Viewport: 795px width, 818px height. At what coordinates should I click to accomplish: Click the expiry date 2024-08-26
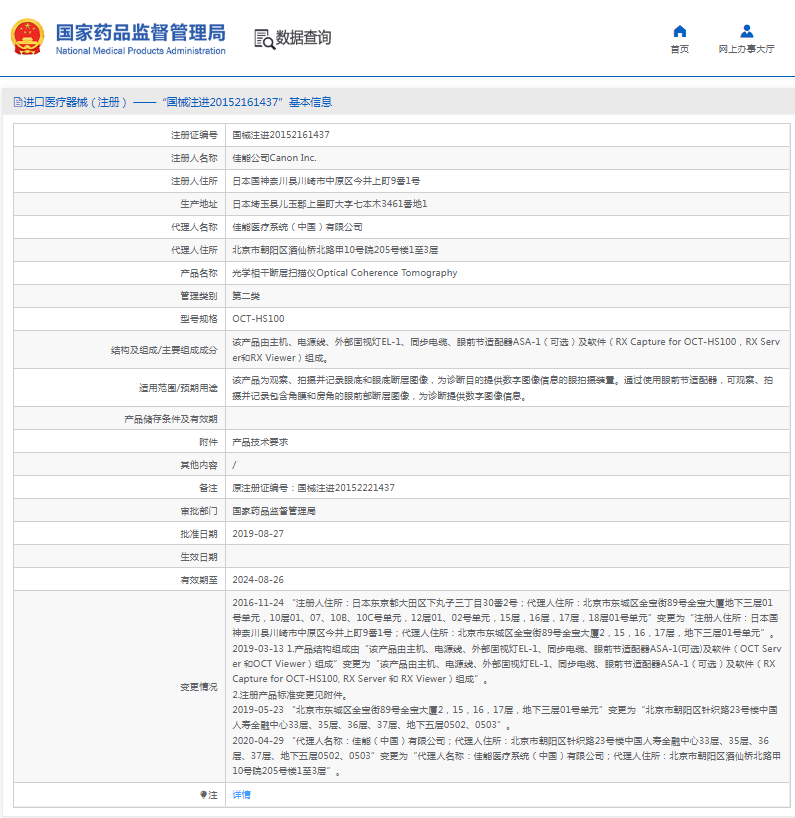tap(258, 579)
